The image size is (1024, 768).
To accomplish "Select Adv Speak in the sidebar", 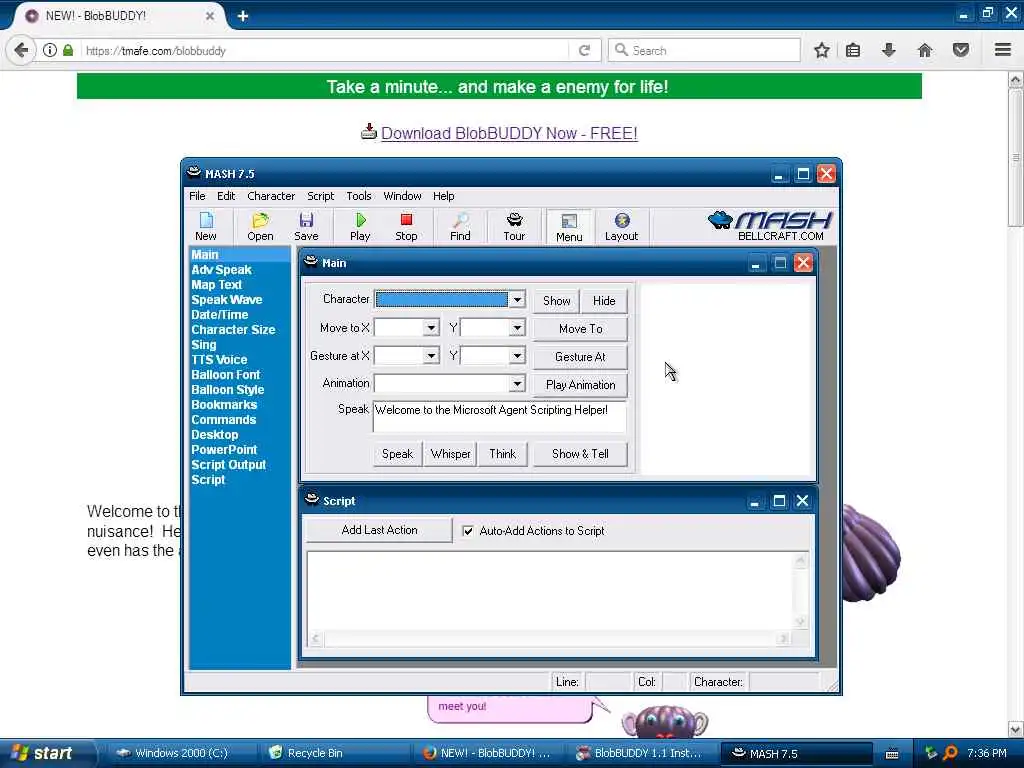I will [221, 270].
